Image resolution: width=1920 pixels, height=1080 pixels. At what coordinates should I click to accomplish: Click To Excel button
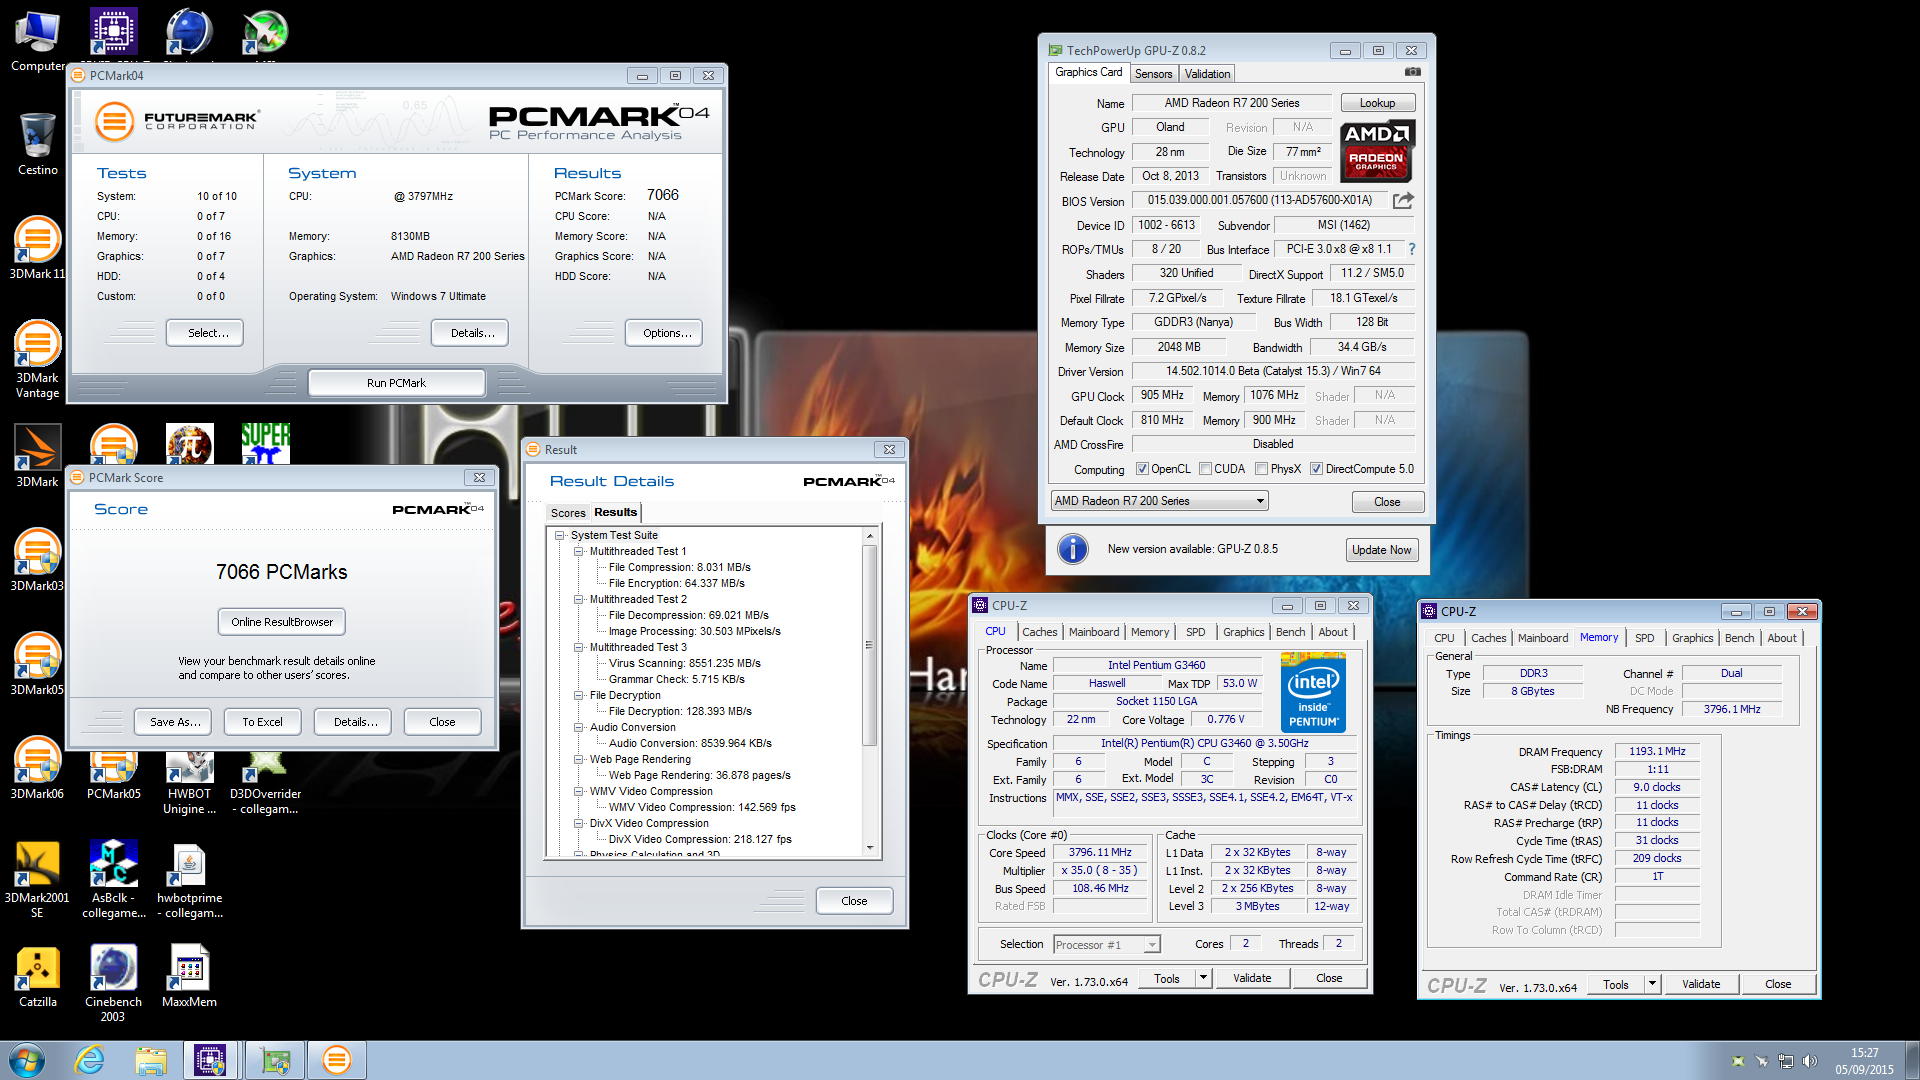pyautogui.click(x=262, y=722)
